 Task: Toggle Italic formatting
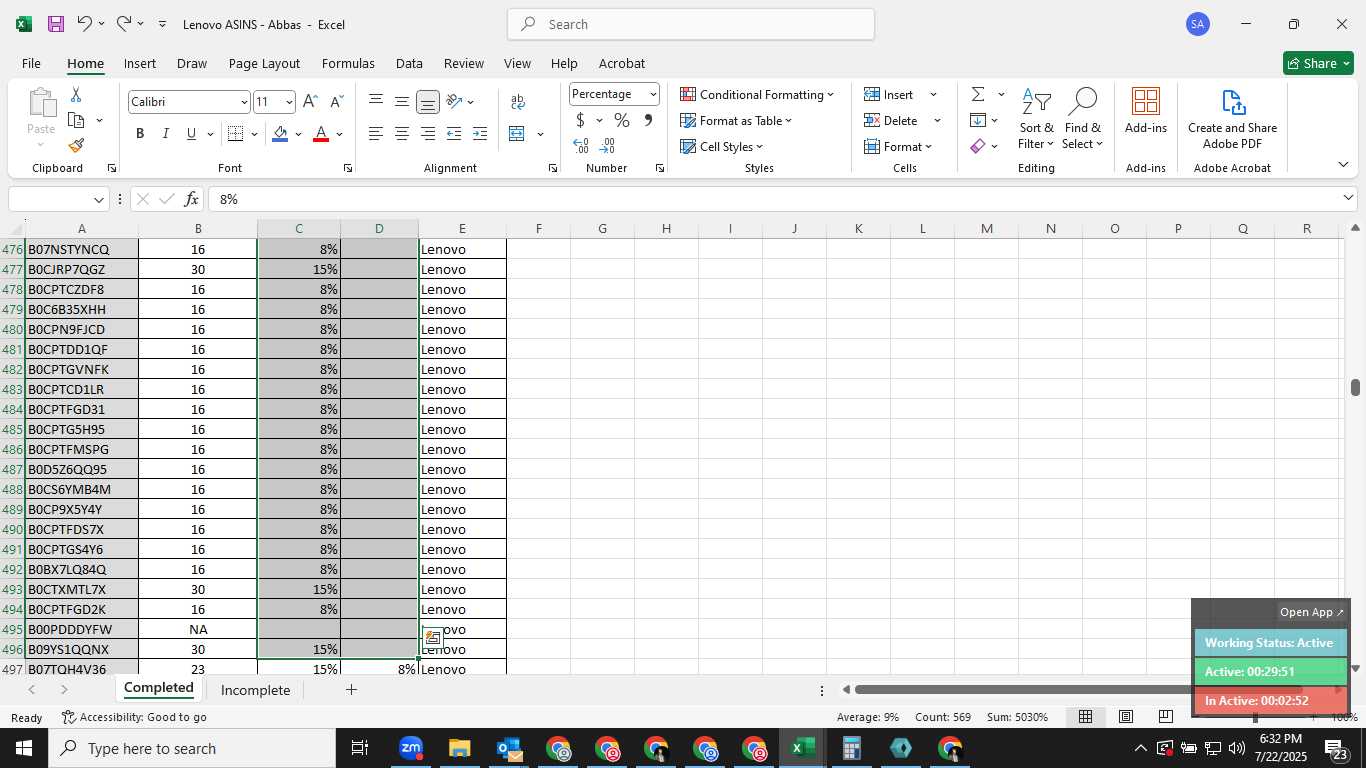165,134
